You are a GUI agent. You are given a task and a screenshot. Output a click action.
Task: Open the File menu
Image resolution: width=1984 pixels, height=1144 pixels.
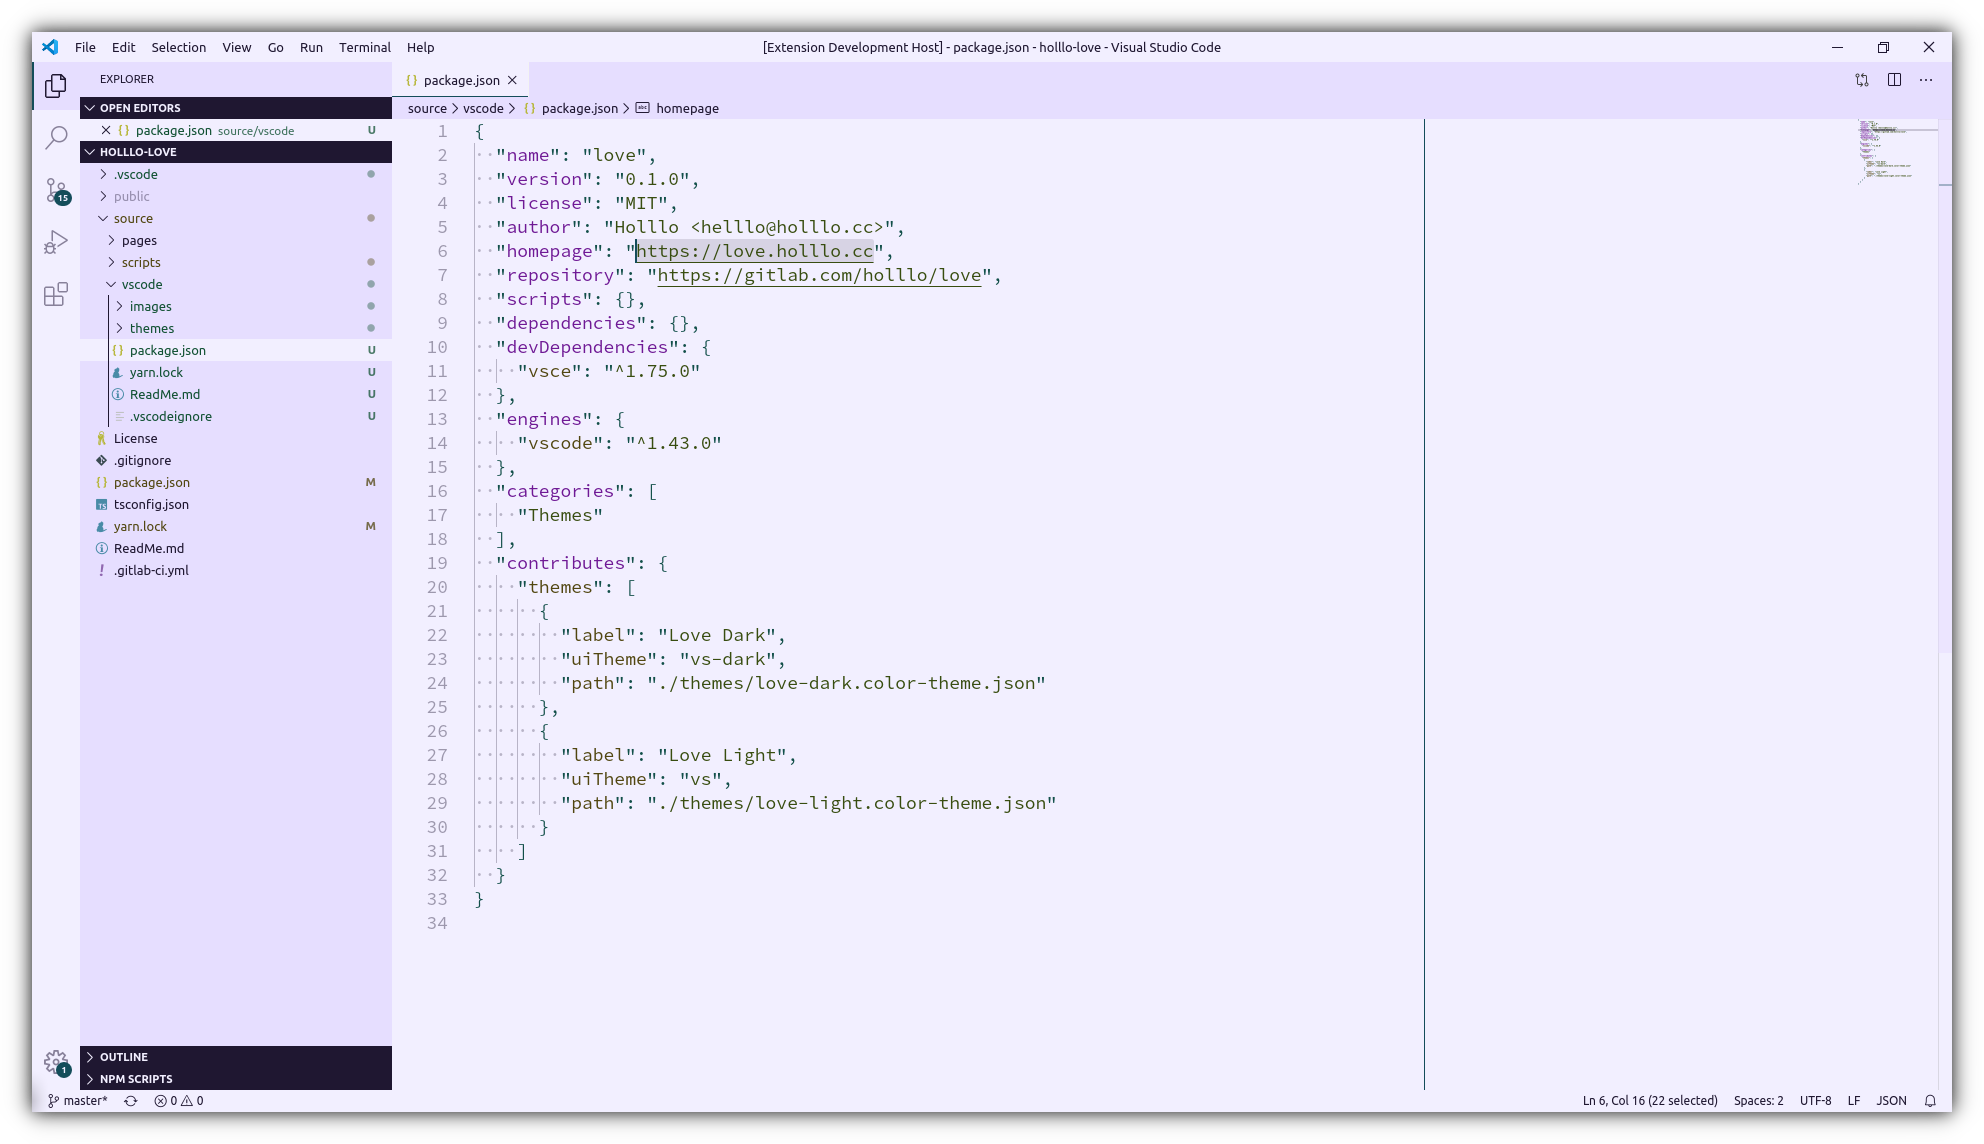[x=85, y=47]
